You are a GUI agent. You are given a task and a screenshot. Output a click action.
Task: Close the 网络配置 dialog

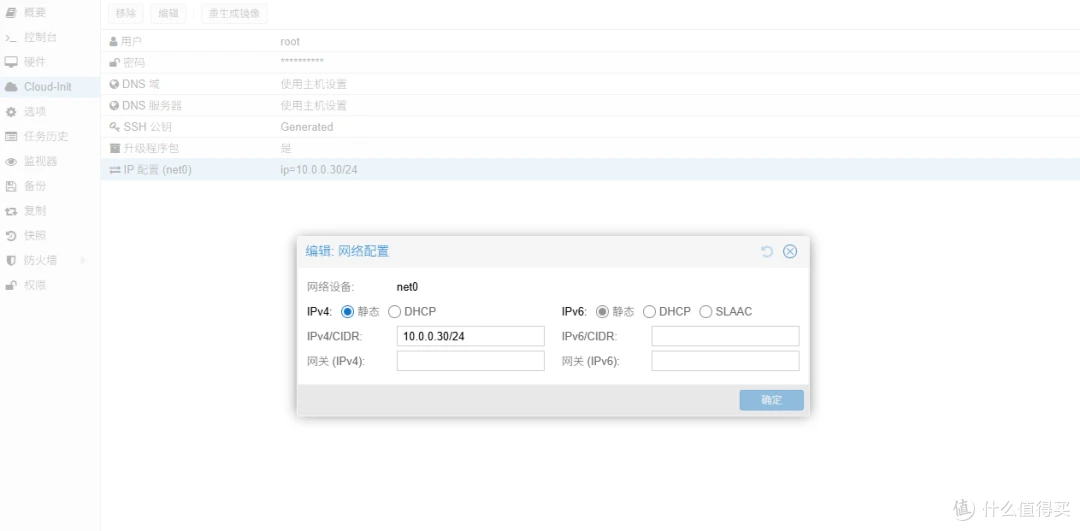[x=790, y=251]
